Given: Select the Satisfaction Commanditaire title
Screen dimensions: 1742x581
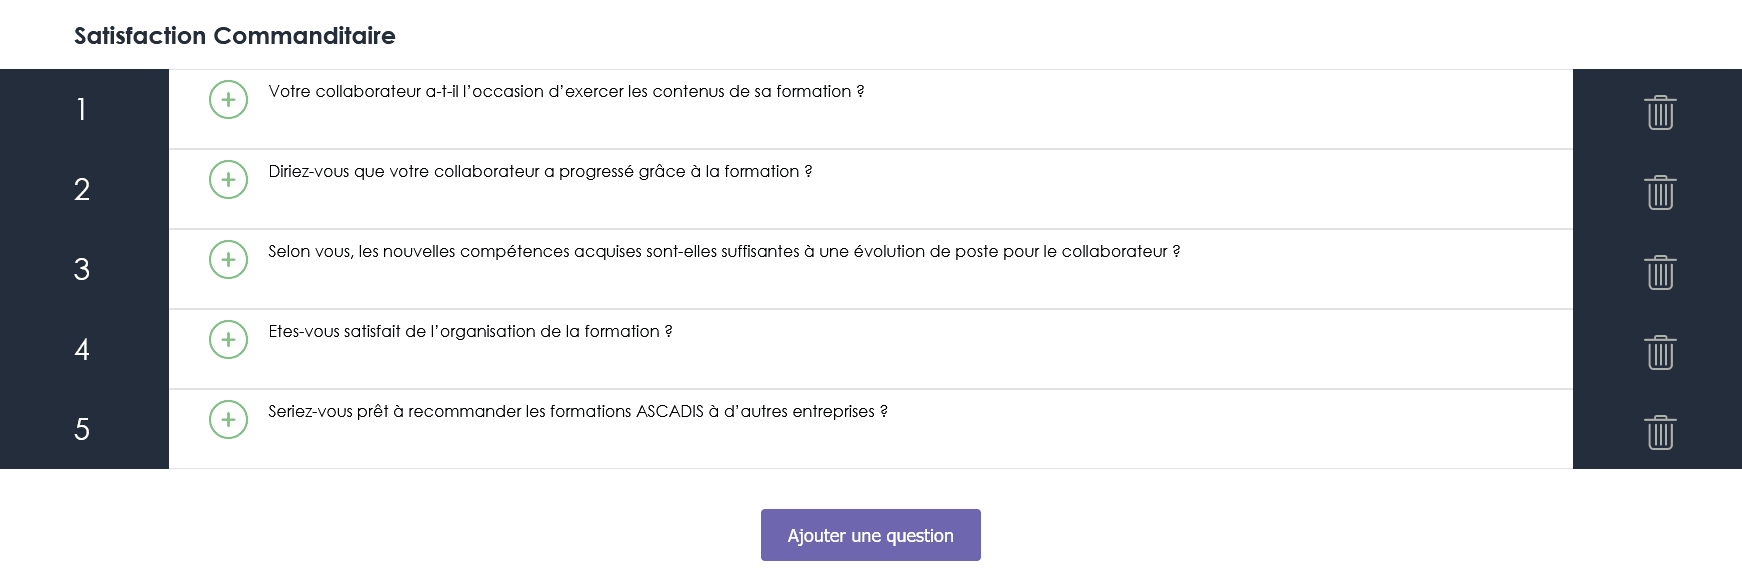Looking at the screenshot, I should 234,35.
